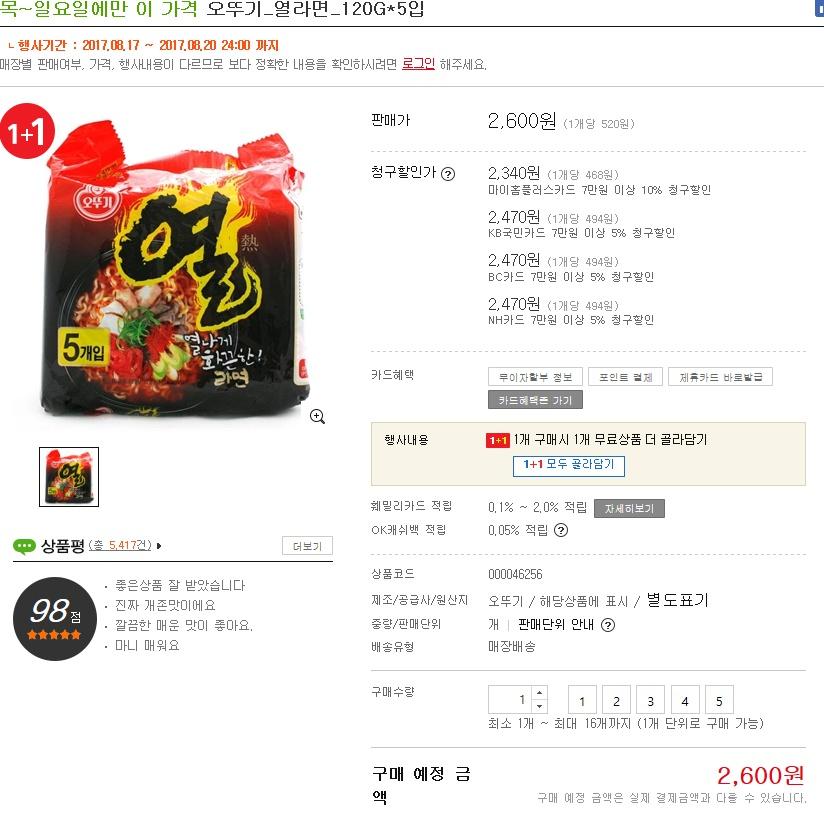Open the OK캐쉬백 적립 help icon
The height and width of the screenshot is (821, 824).
[x=561, y=530]
